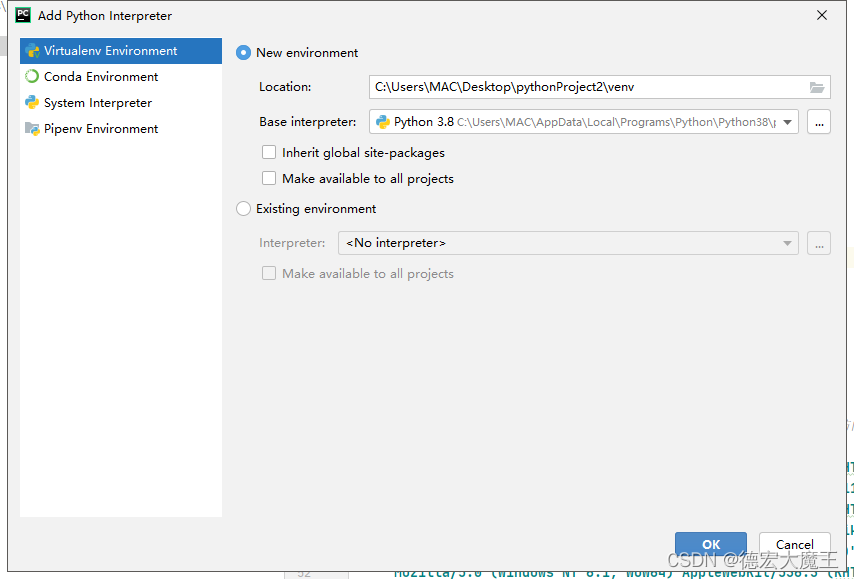Click the System Interpreter Python icon

click(32, 103)
